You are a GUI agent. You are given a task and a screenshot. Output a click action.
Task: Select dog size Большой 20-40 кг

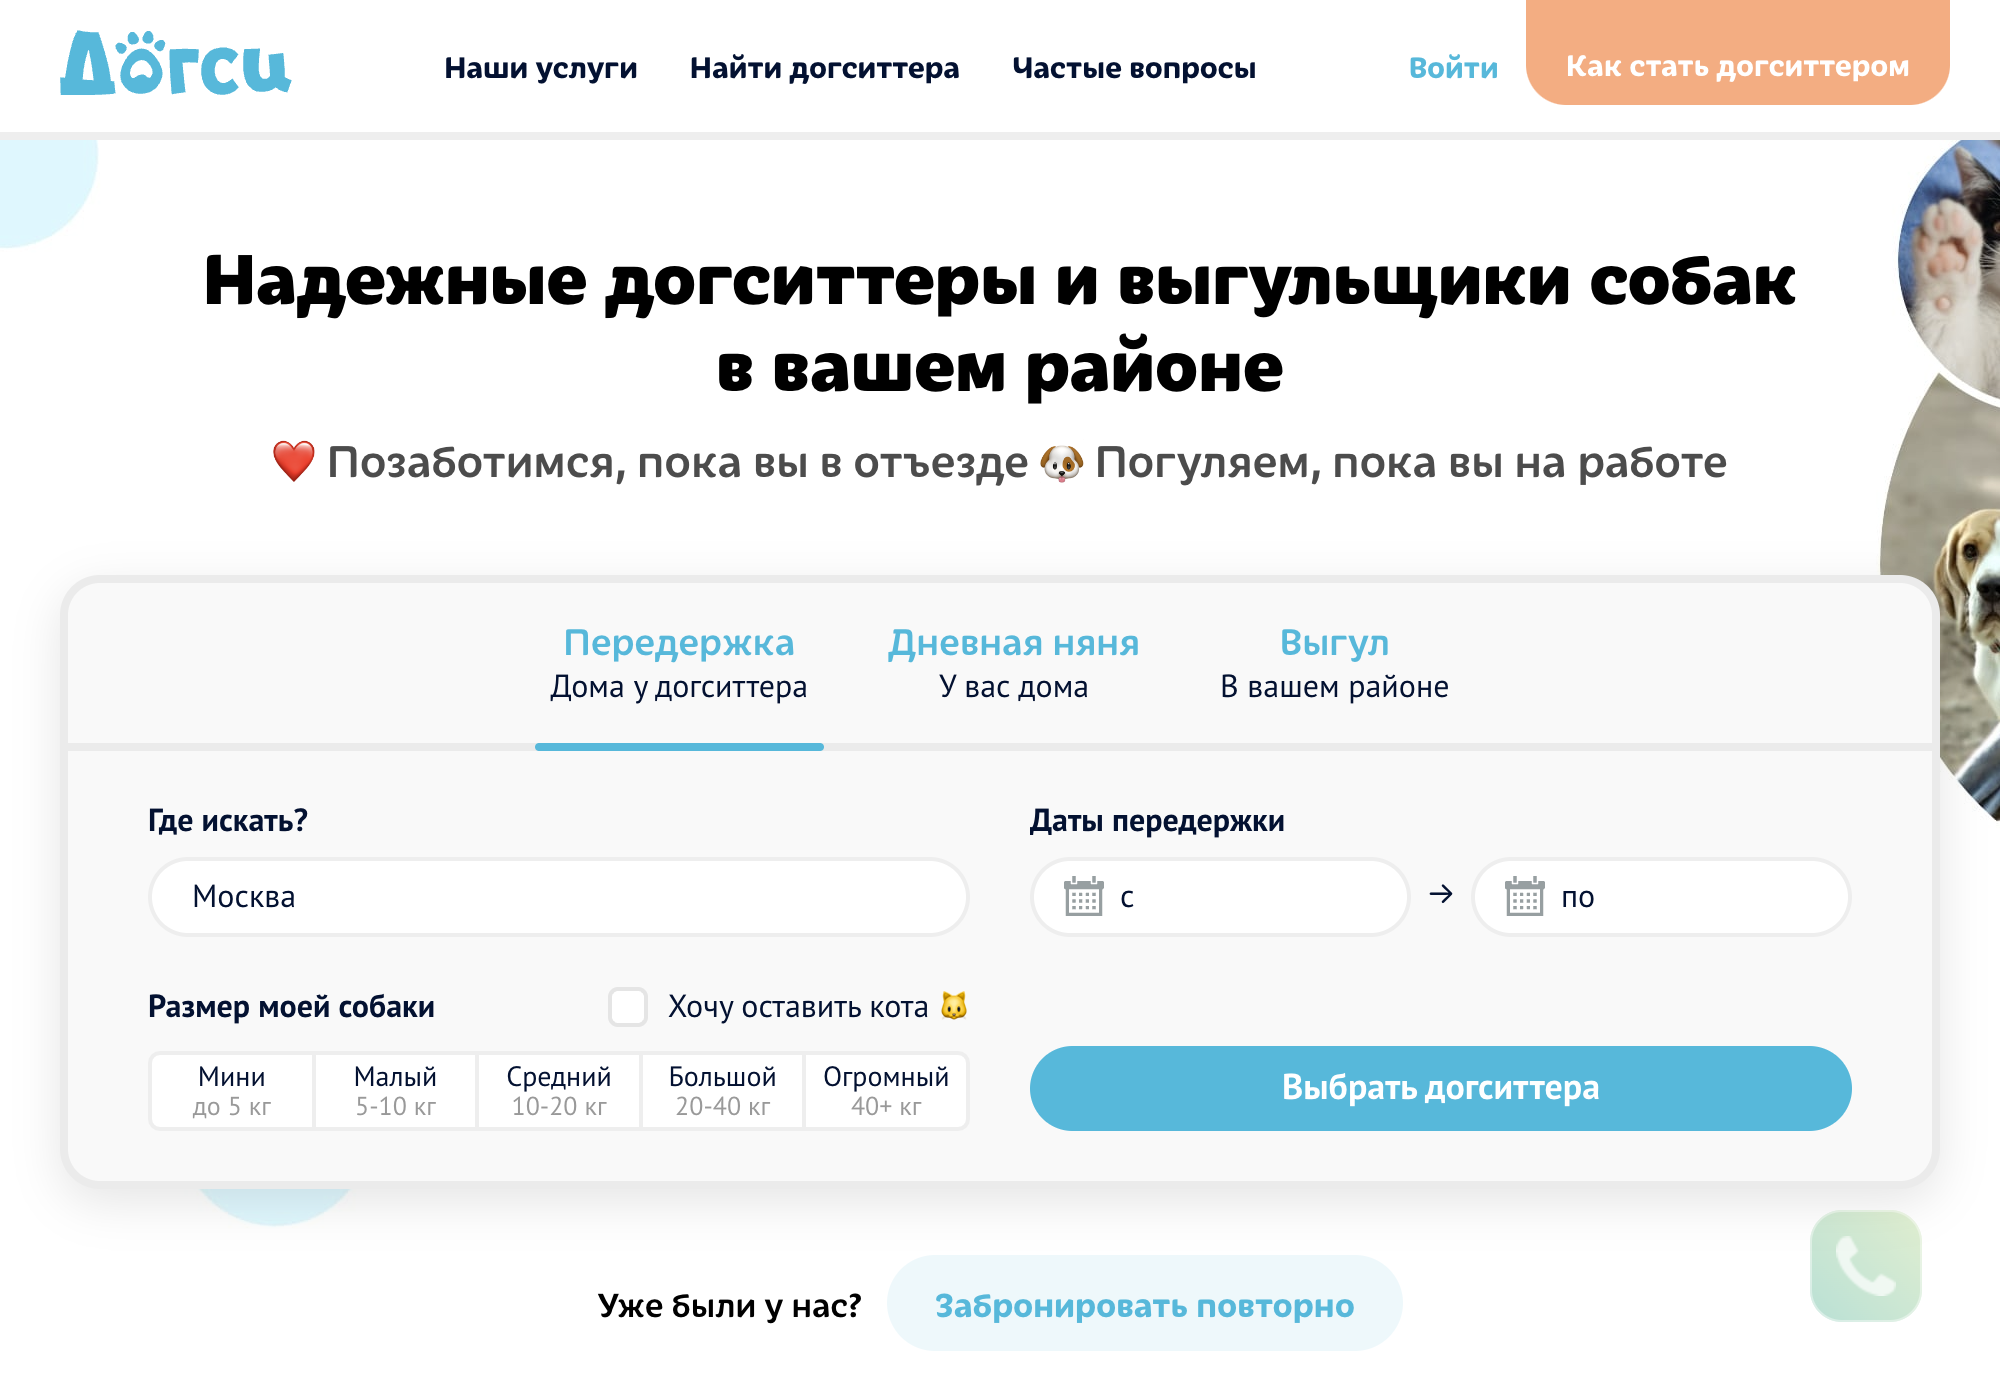click(x=722, y=1091)
